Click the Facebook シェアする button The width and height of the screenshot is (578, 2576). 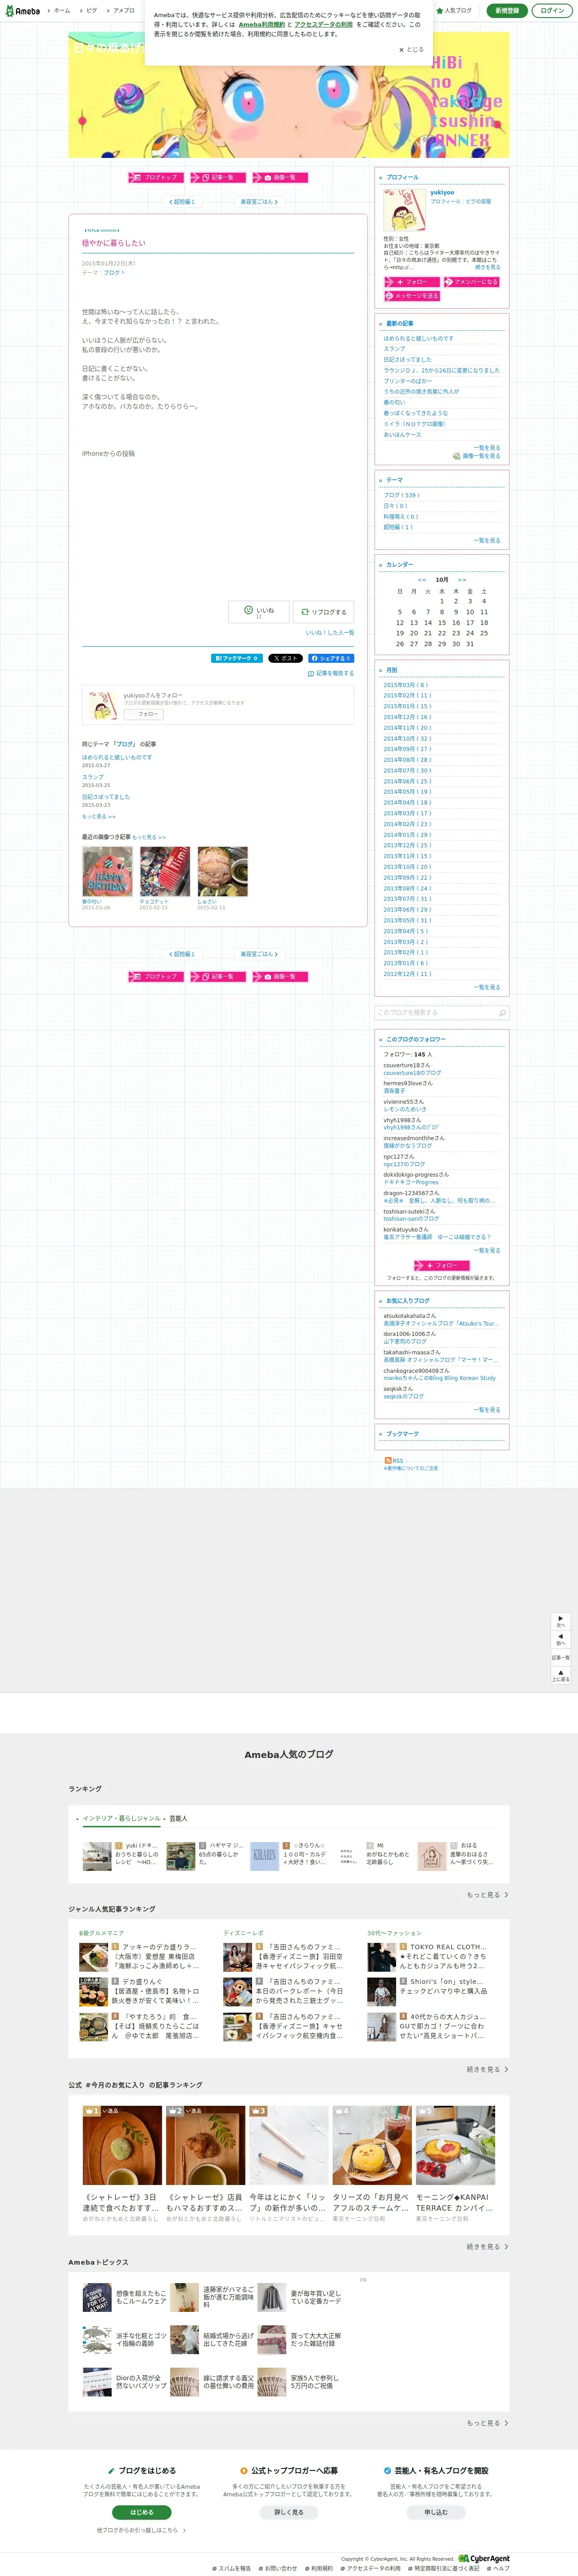click(331, 658)
